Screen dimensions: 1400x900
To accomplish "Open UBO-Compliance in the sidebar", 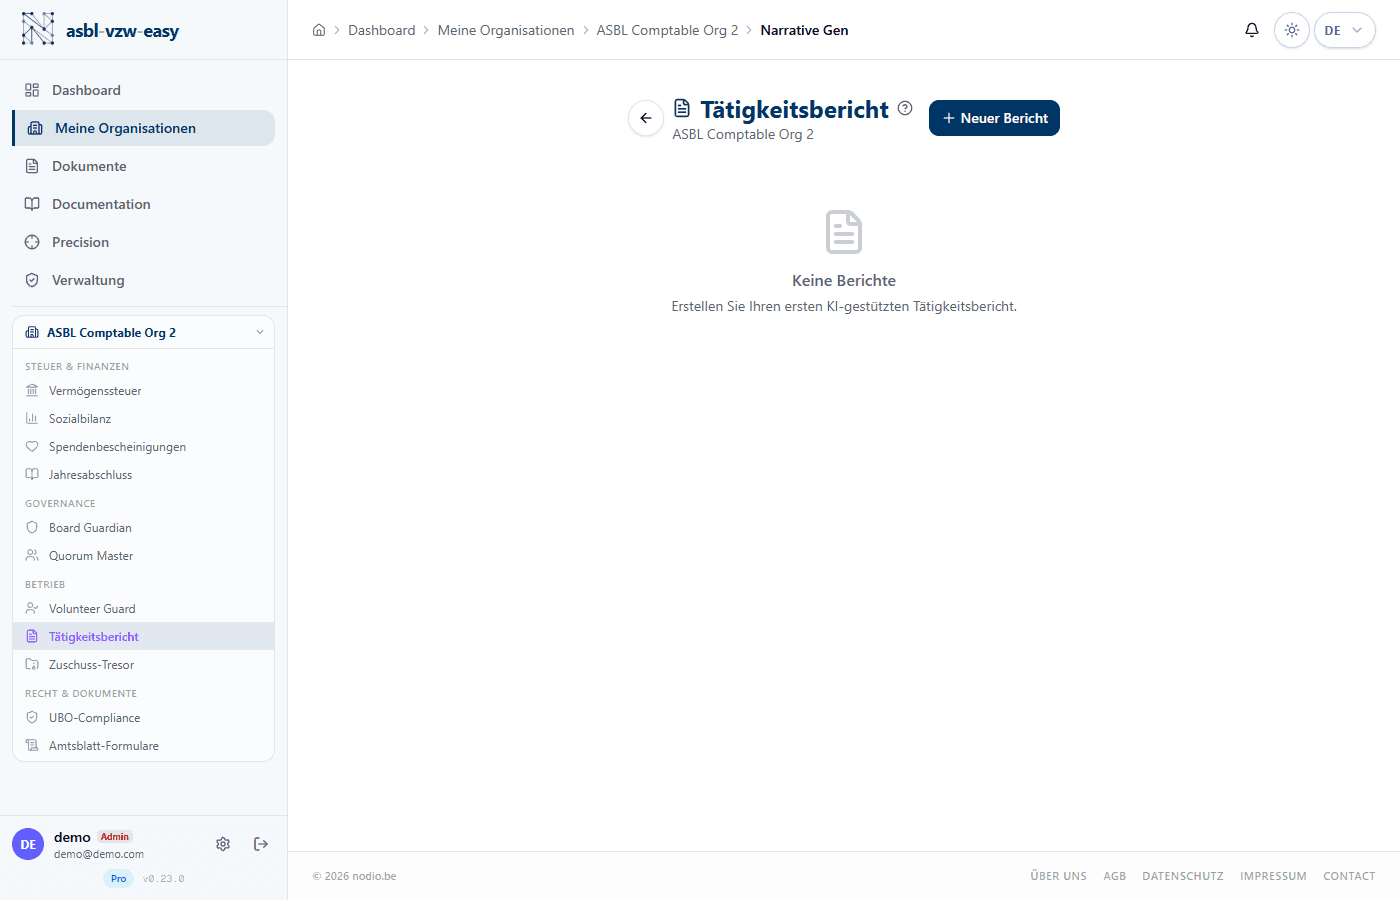I will click(x=143, y=718).
